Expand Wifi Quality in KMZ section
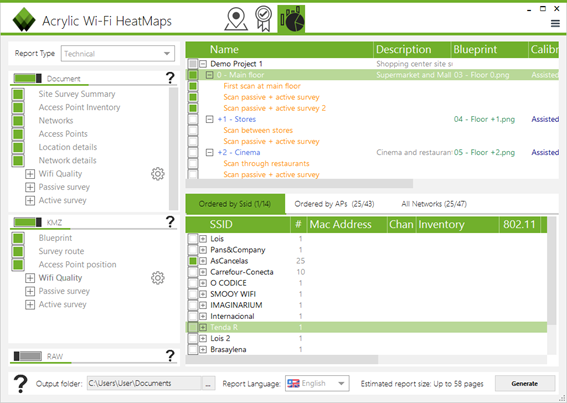Image resolution: width=567 pixels, height=403 pixels. tap(30, 278)
